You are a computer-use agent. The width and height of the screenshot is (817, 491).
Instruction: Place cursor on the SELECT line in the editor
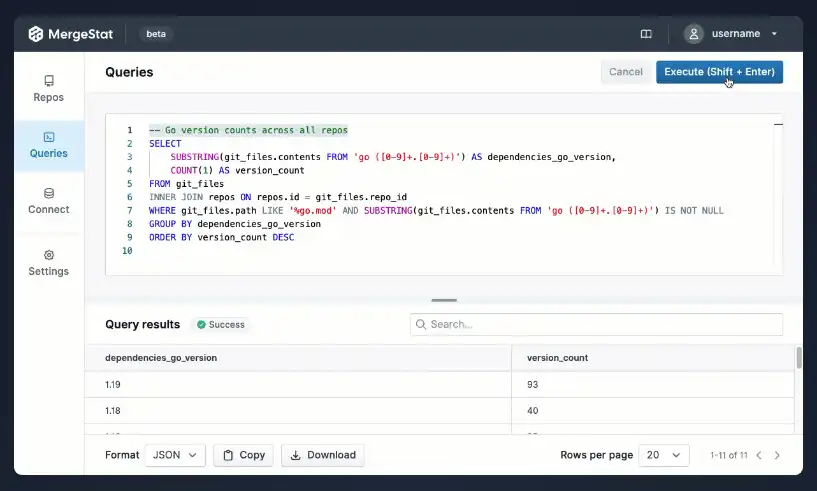click(x=165, y=143)
